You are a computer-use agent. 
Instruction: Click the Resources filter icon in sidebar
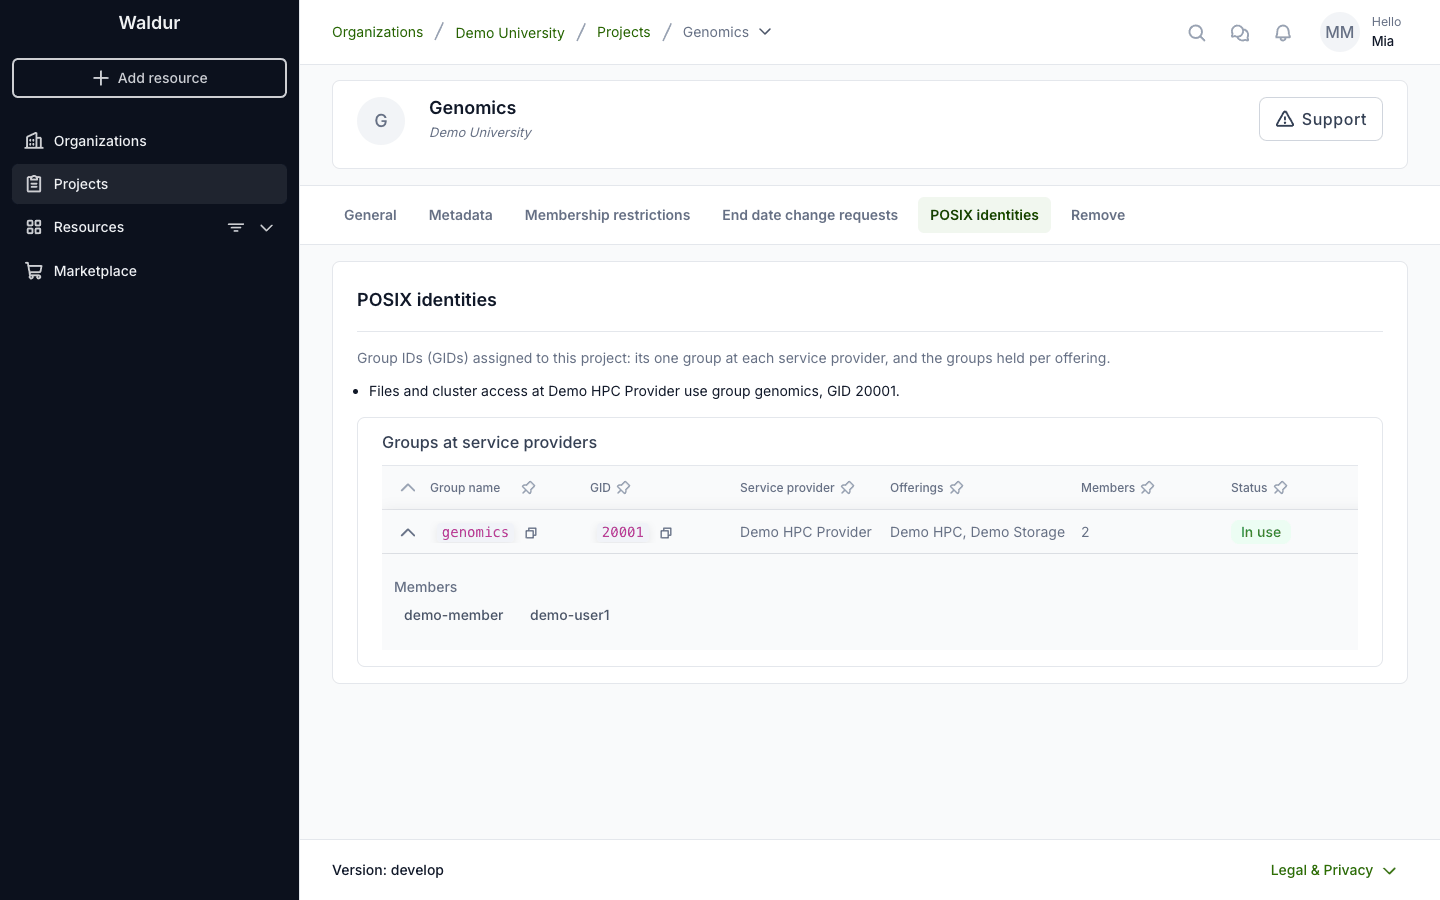[236, 228]
